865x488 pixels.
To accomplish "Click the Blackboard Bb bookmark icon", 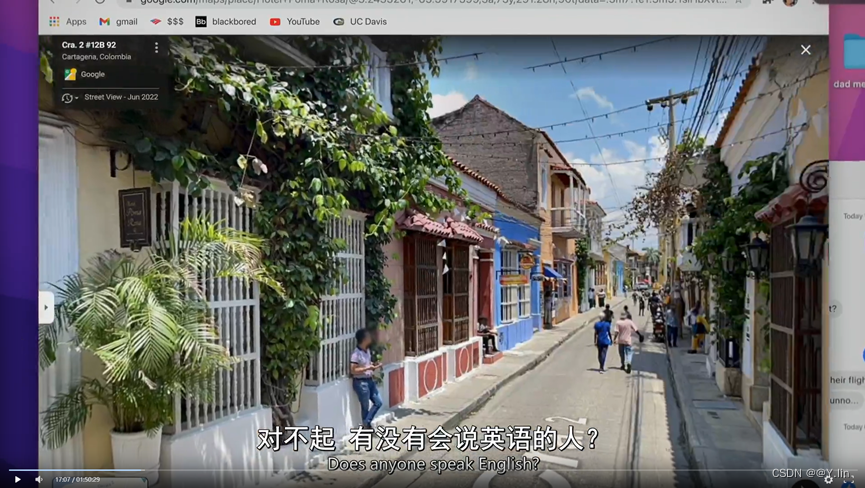I will [201, 22].
